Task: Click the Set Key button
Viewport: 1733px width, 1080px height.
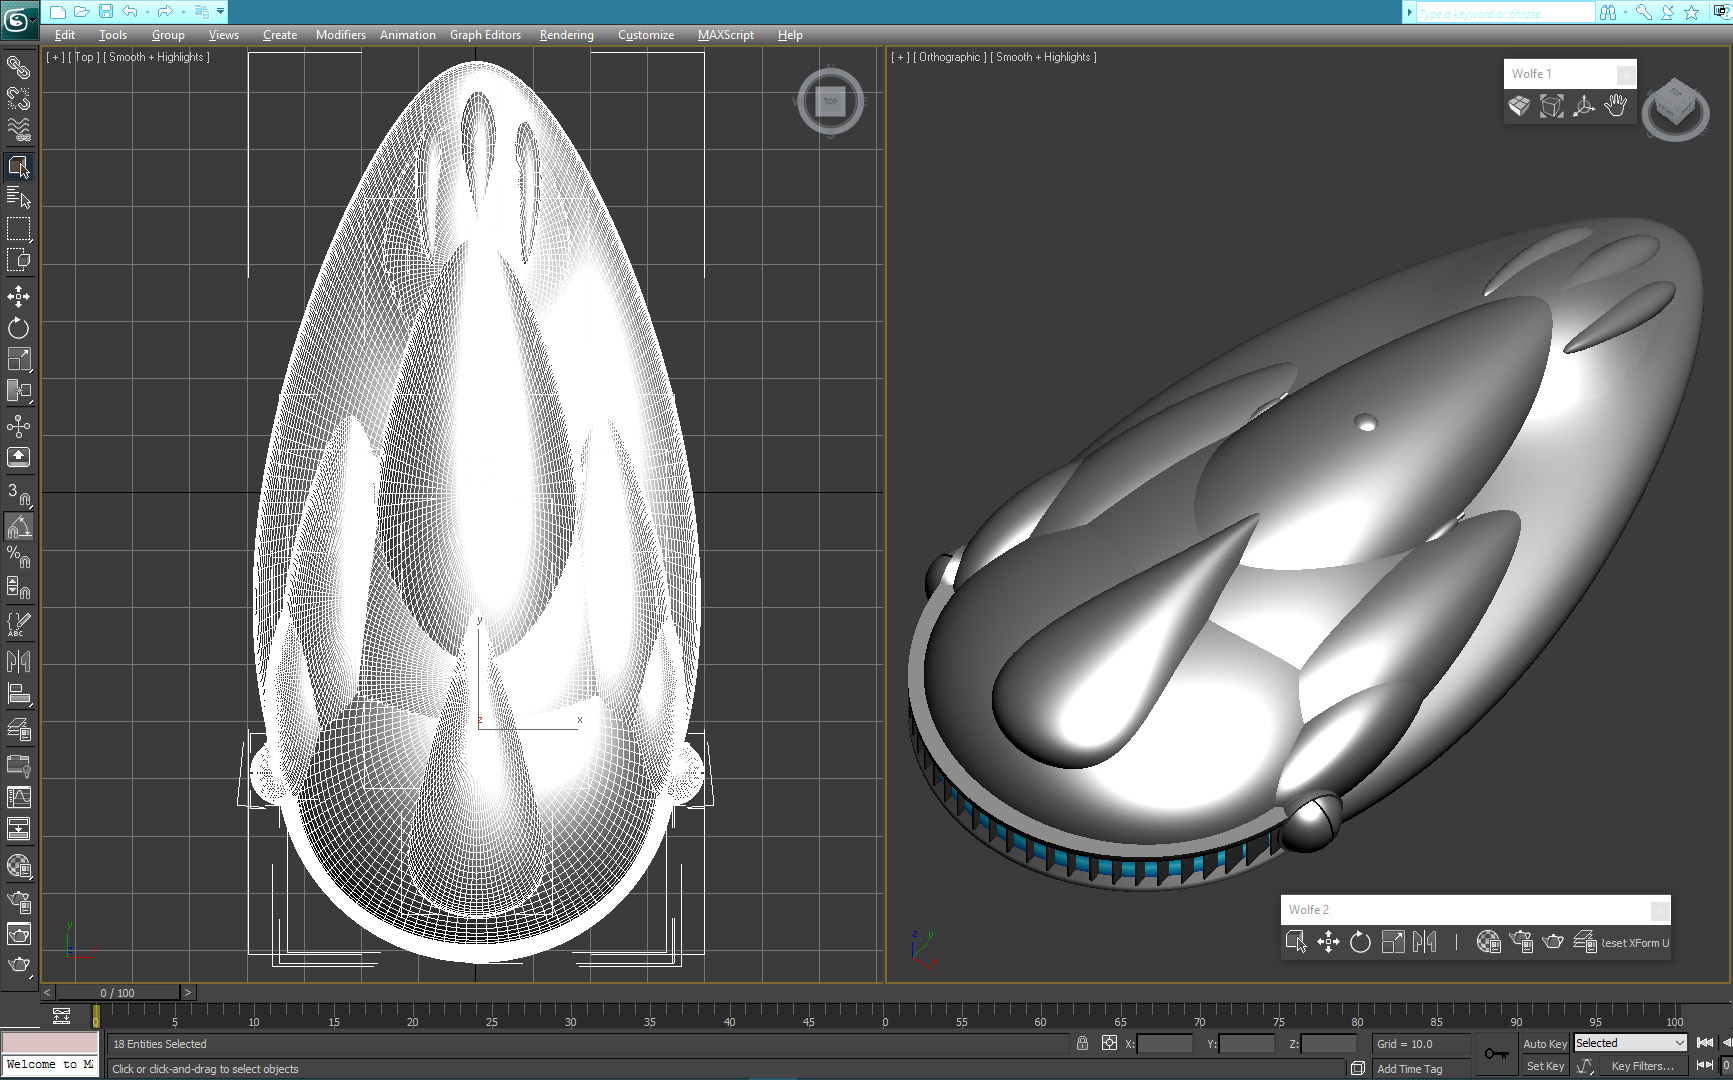Action: tap(1544, 1066)
